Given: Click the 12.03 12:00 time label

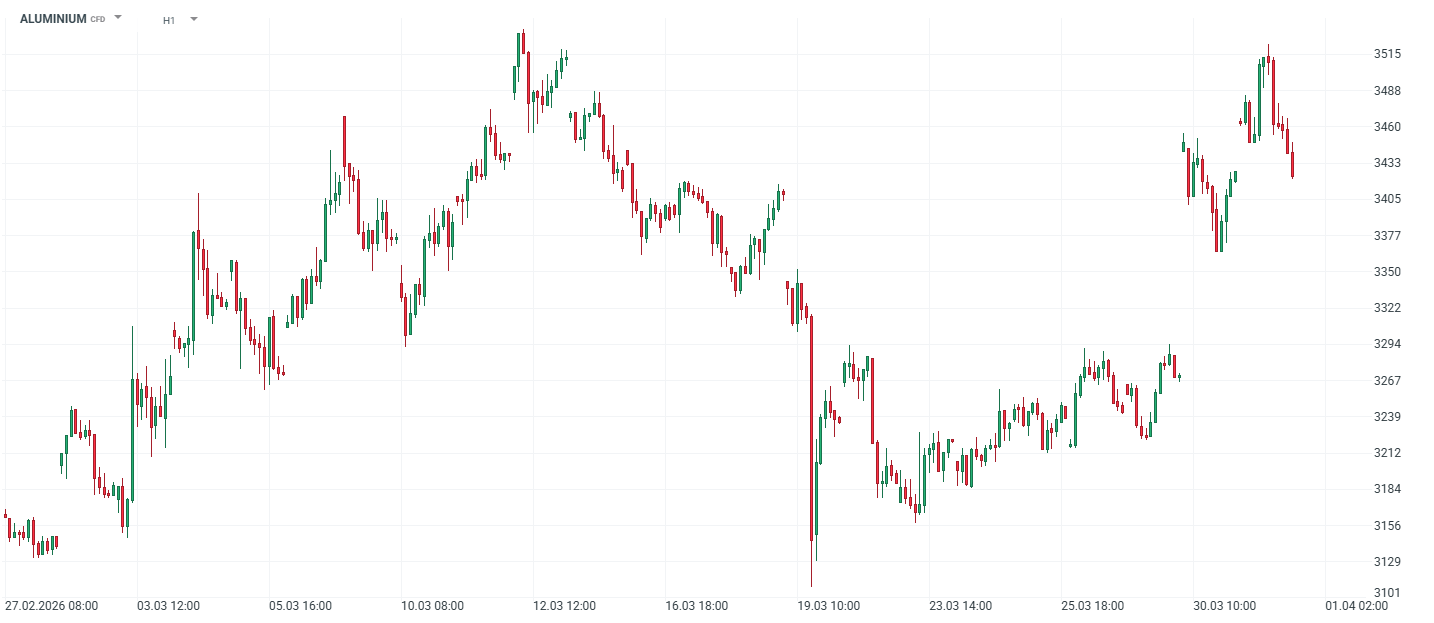Looking at the screenshot, I should point(564,606).
